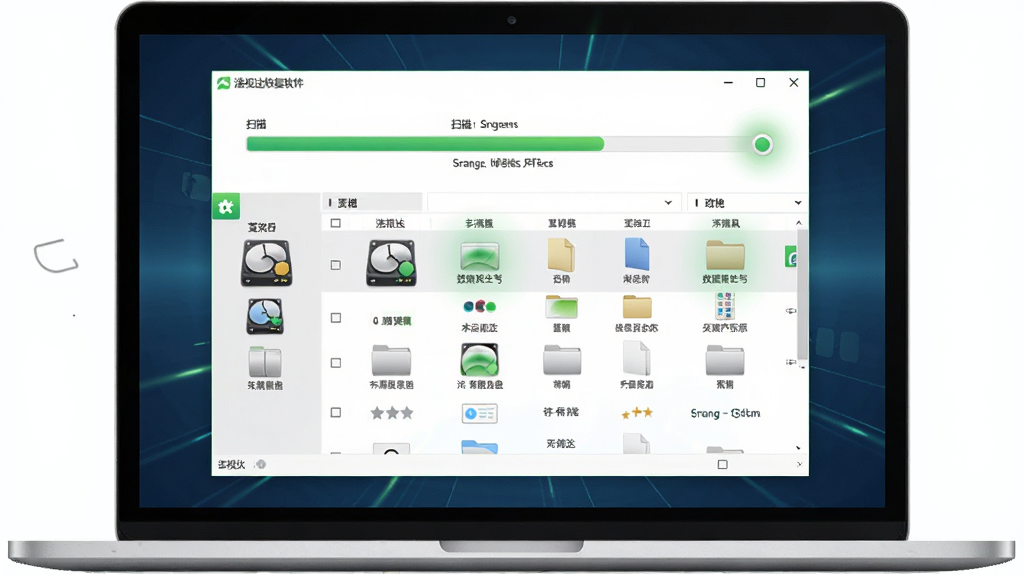Open the glowing tan folder in the first row
The width and height of the screenshot is (1024, 576).
pos(725,255)
